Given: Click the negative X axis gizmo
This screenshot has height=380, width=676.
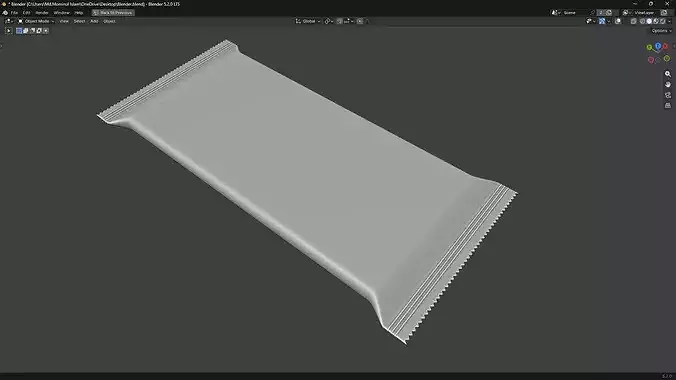Looking at the screenshot, I should coord(651,60).
